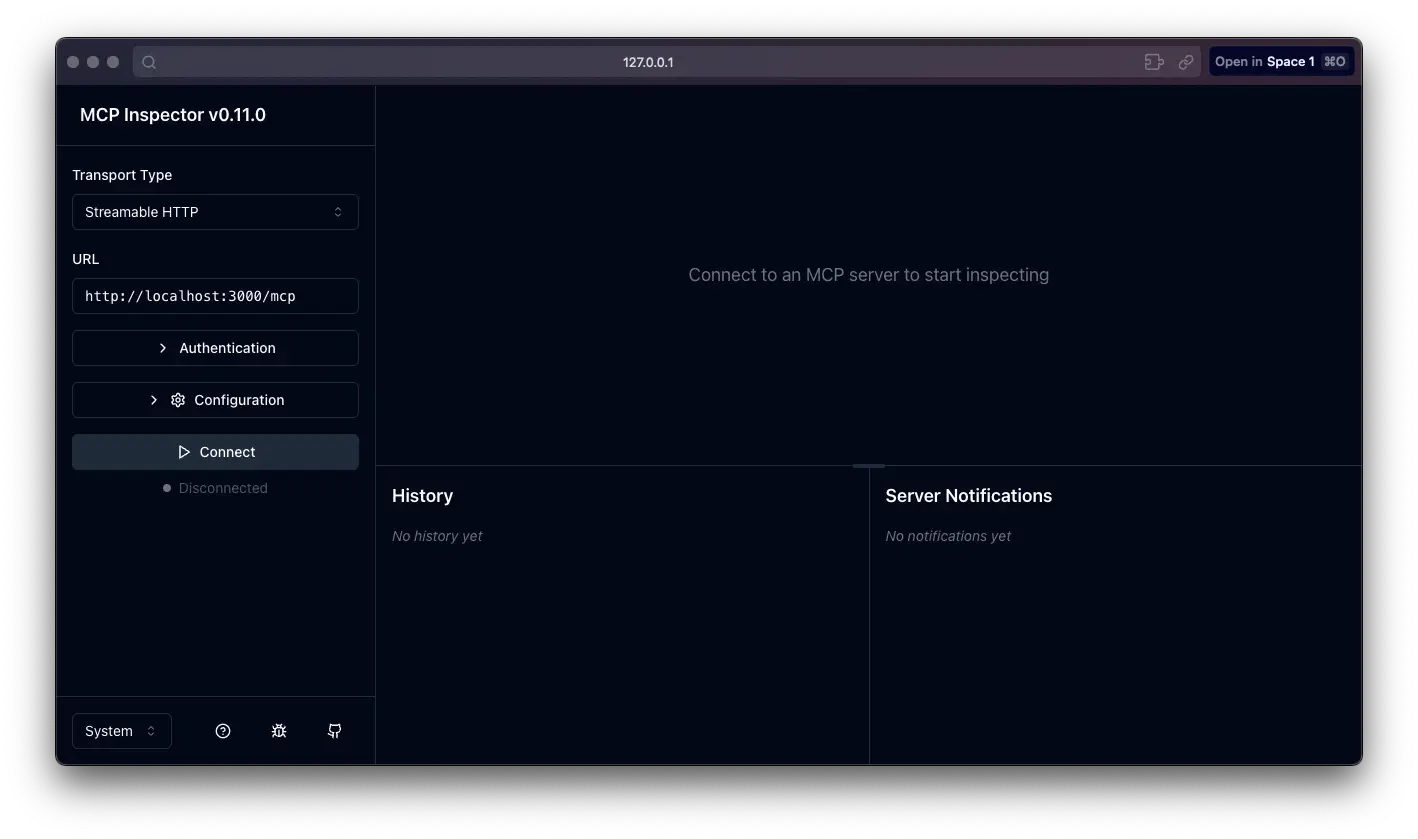1418x839 pixels.
Task: Click the search icon in the address bar
Action: (x=148, y=61)
